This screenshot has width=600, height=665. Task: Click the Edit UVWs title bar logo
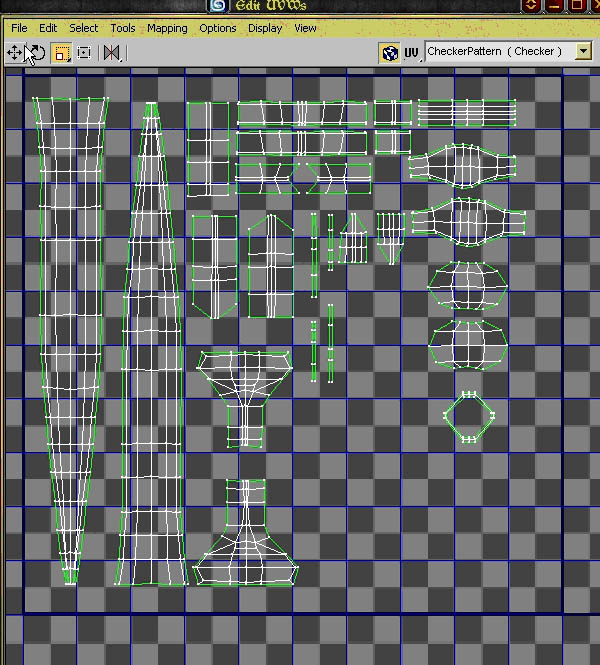pyautogui.click(x=218, y=5)
